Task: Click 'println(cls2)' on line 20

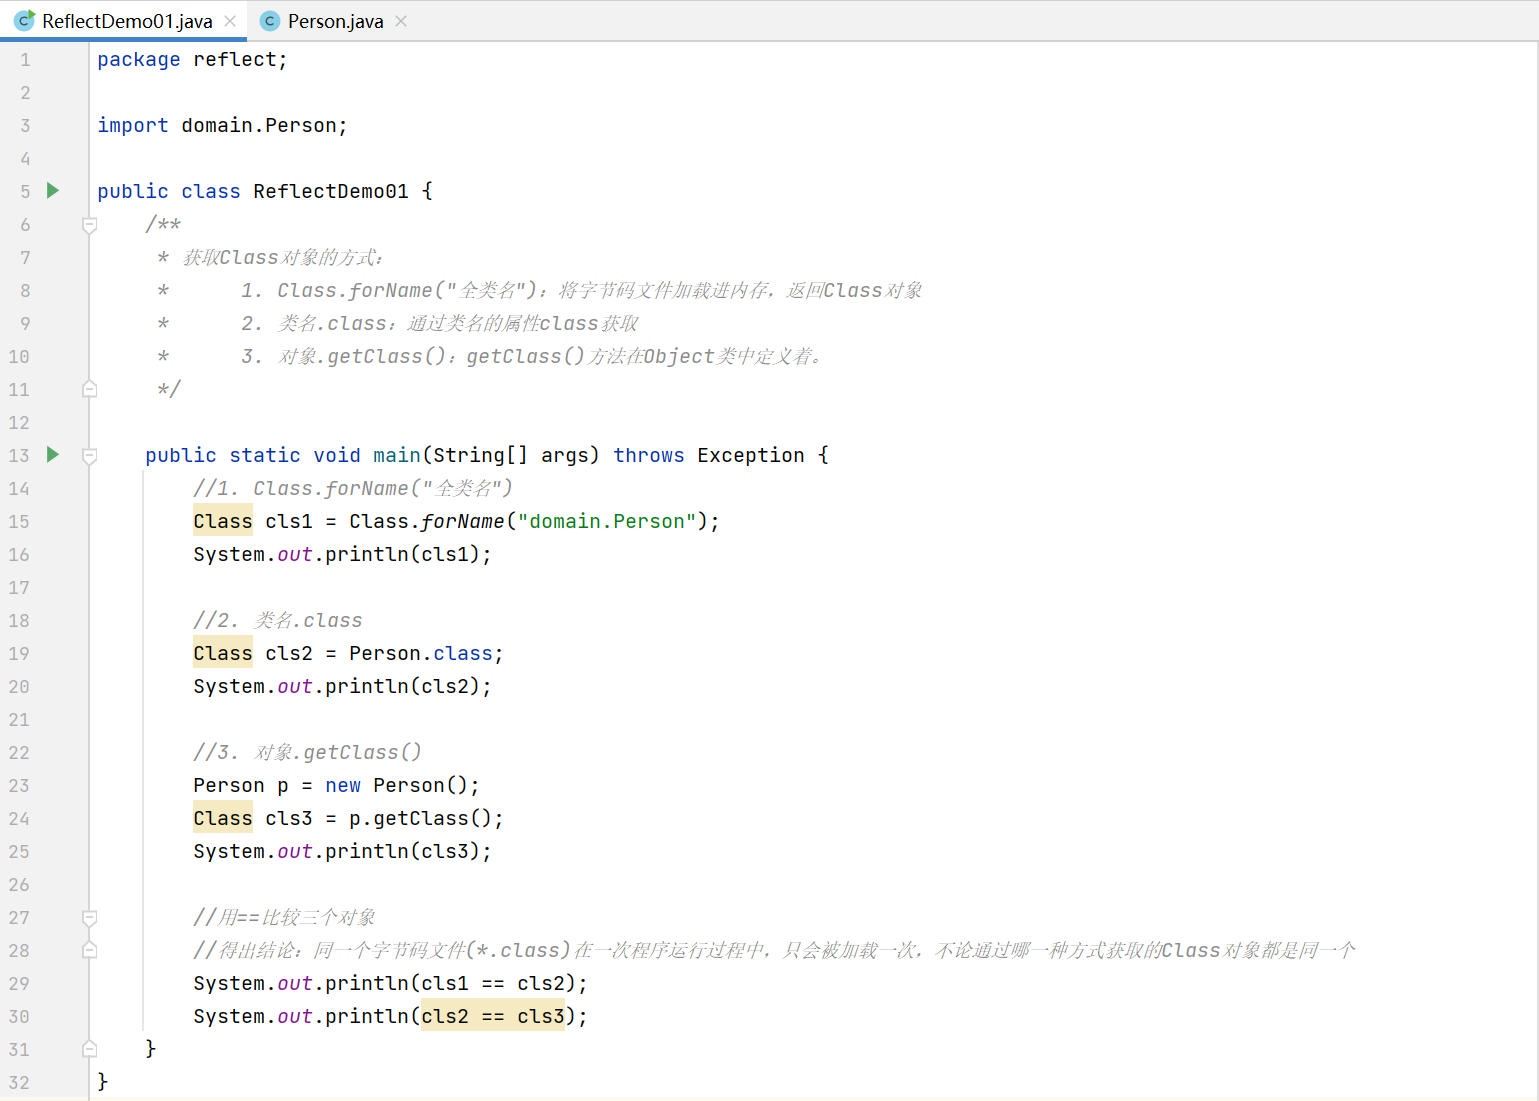Action: (403, 687)
